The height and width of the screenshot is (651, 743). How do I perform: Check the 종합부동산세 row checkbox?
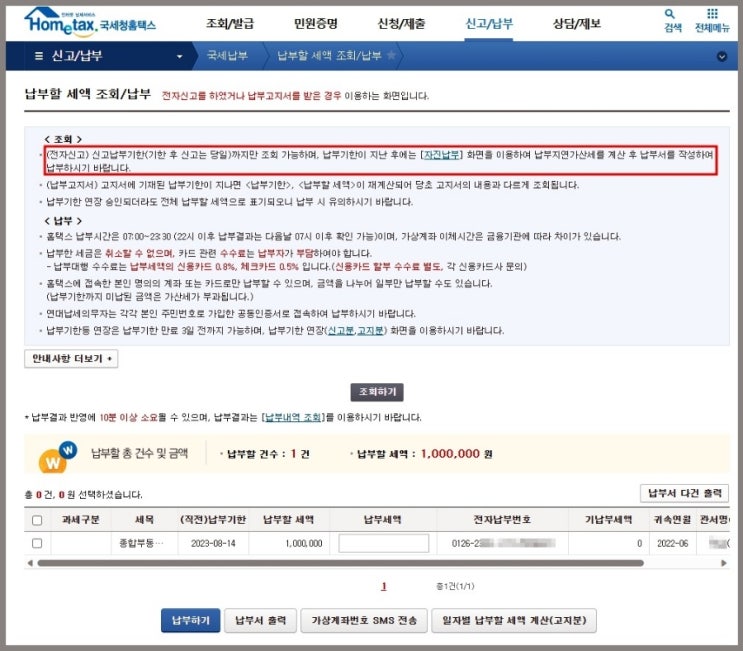(x=37, y=543)
